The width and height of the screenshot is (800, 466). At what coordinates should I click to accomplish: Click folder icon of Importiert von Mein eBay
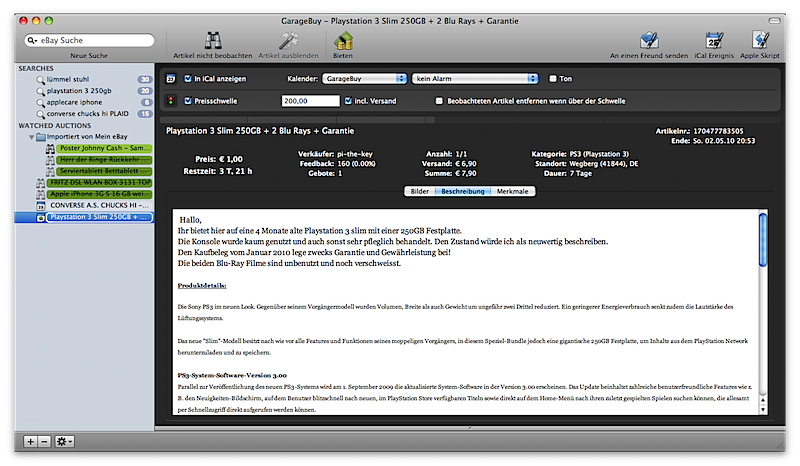pos(41,137)
